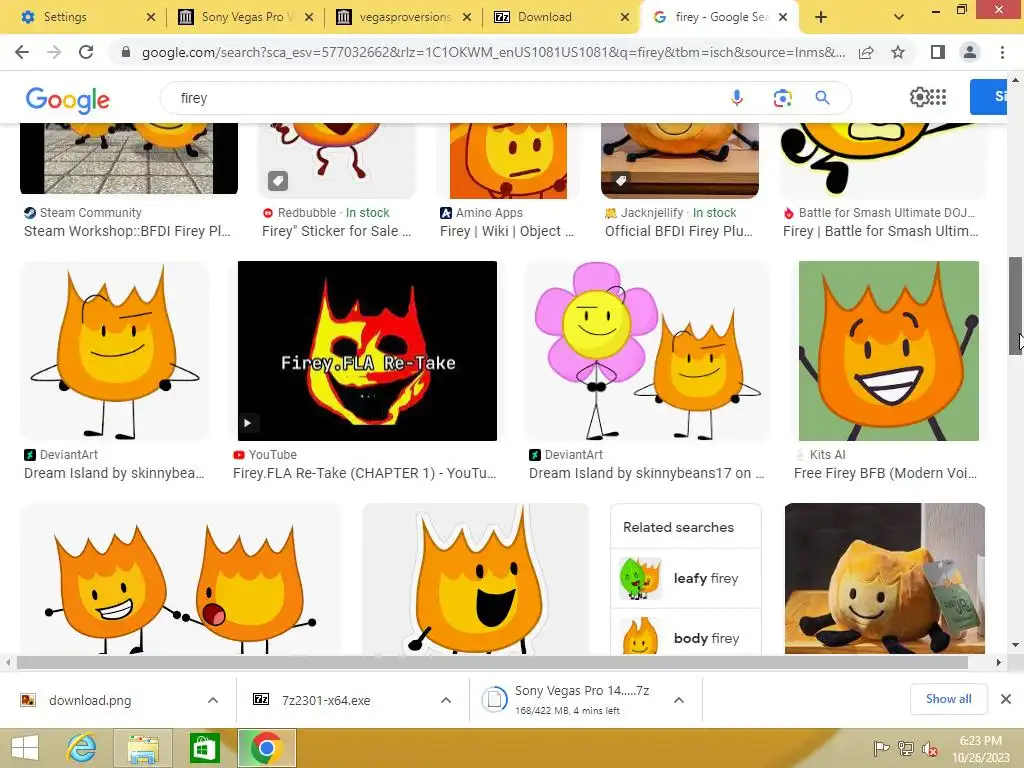Click the blue Sign in button

click(x=989, y=97)
